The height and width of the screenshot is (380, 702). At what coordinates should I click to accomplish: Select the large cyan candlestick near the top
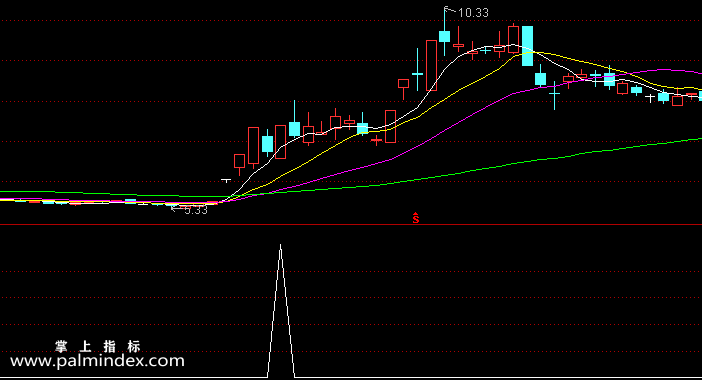tap(527, 46)
